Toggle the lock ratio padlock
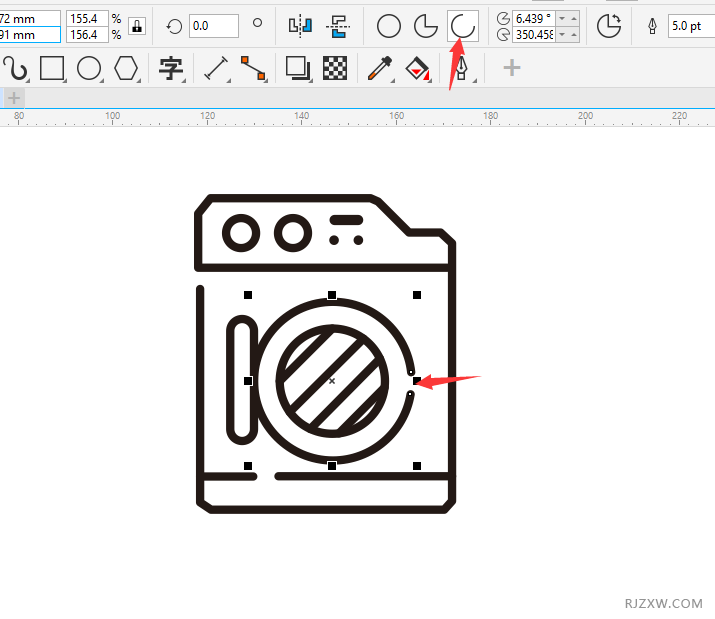Image resolution: width=715 pixels, height=619 pixels. click(137, 26)
